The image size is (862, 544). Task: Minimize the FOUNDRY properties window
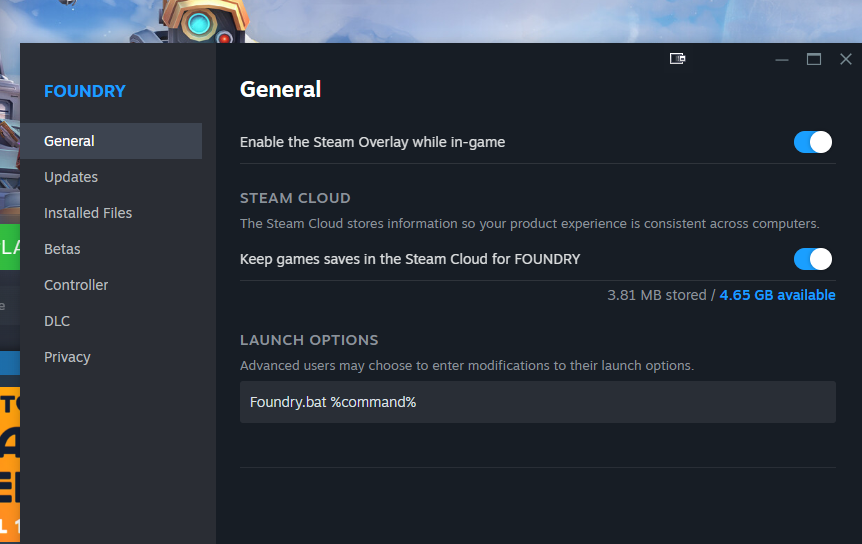pyautogui.click(x=782, y=59)
